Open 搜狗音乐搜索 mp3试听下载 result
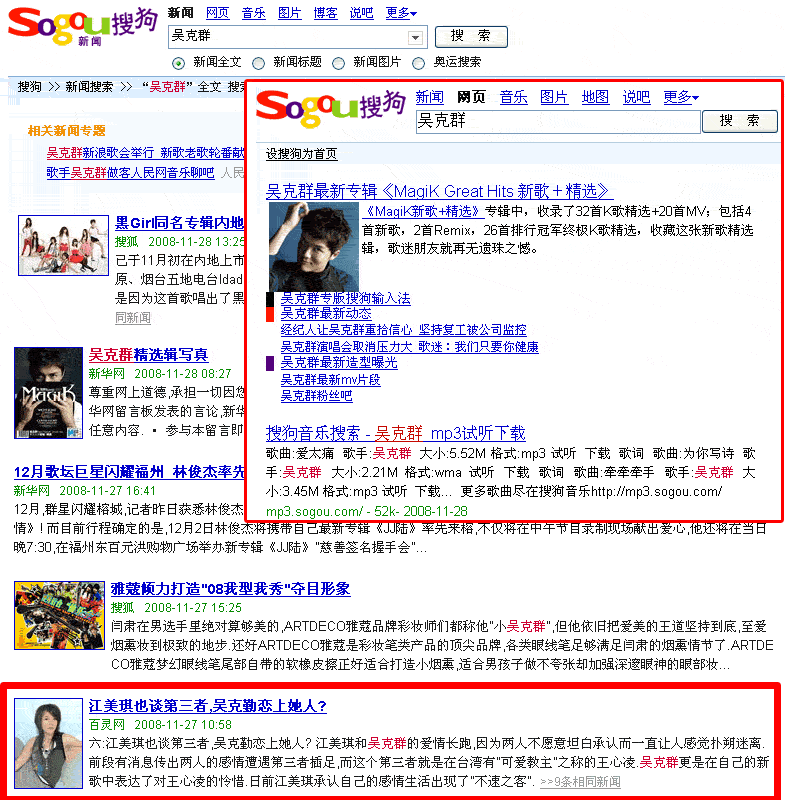This screenshot has width=785, height=800. 395,433
